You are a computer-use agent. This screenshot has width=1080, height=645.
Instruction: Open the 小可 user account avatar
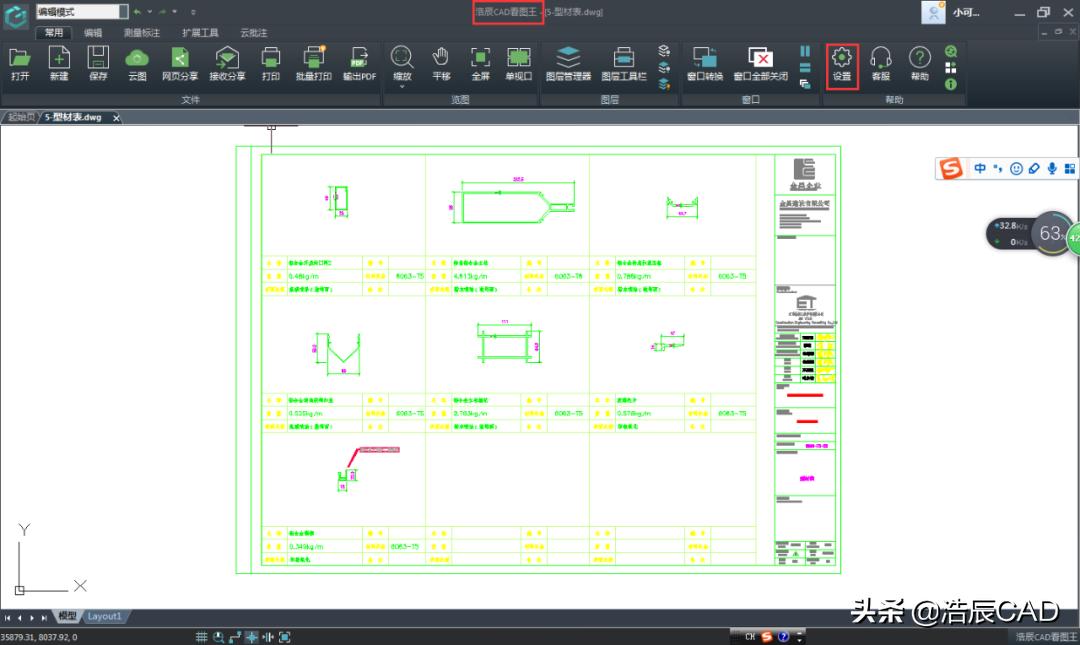click(933, 12)
